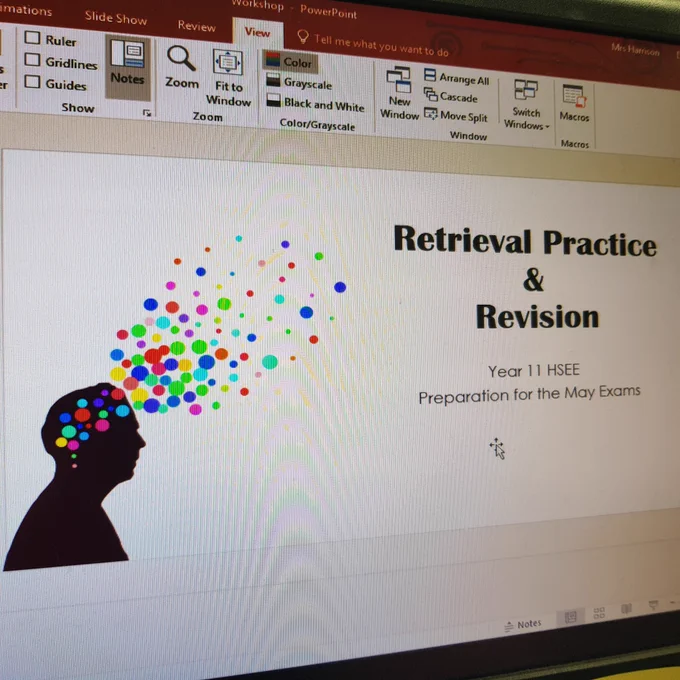Image resolution: width=680 pixels, height=680 pixels.
Task: Select the Year 11 HSEE subtitle line
Action: click(534, 371)
